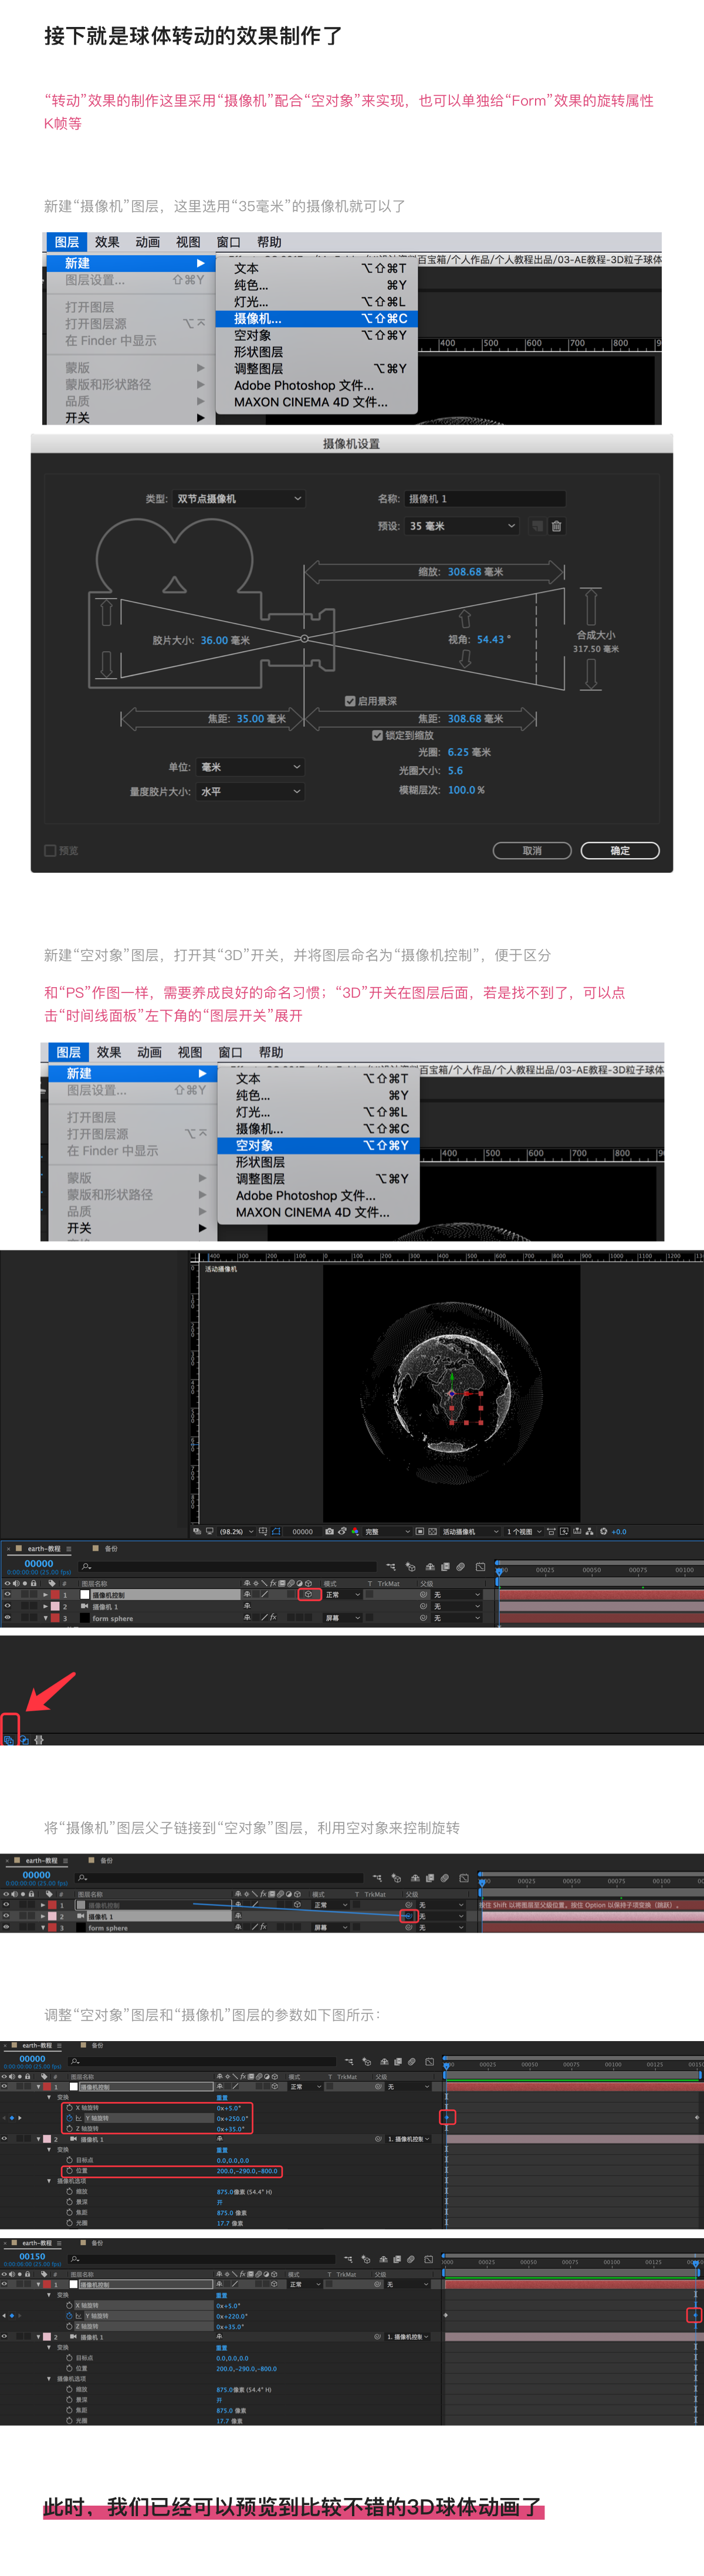This screenshot has height=2576, width=704.
Task: Open the 完整 resolution dropdown in the viewer
Action: pos(387,1531)
